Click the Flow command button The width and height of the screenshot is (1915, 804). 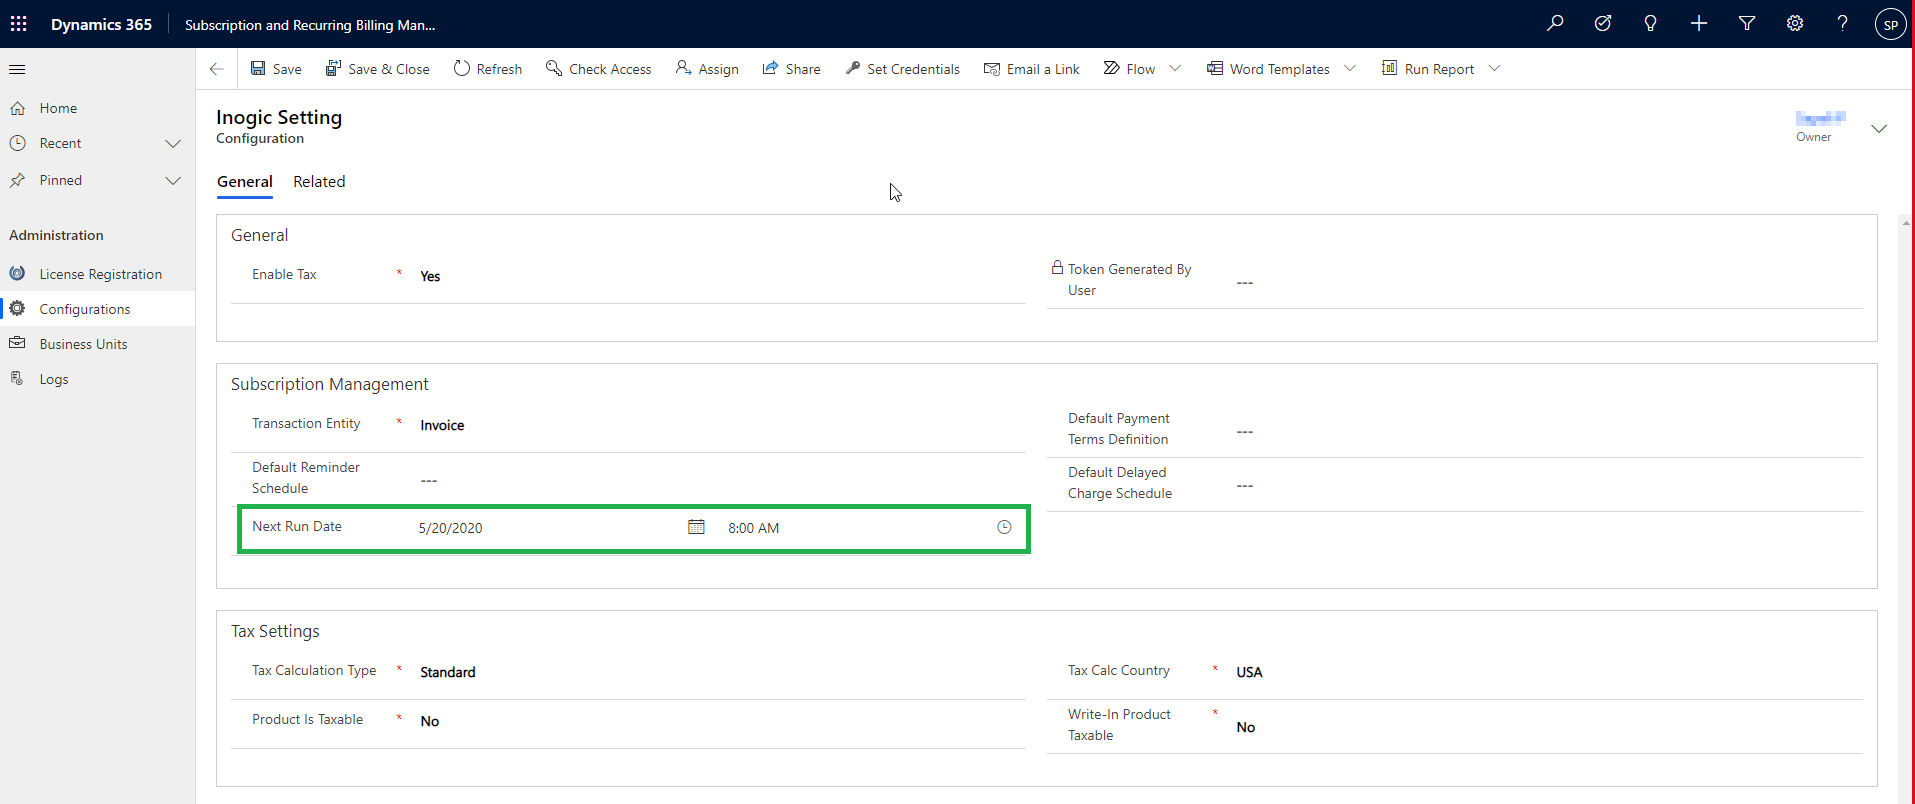[x=1129, y=69]
